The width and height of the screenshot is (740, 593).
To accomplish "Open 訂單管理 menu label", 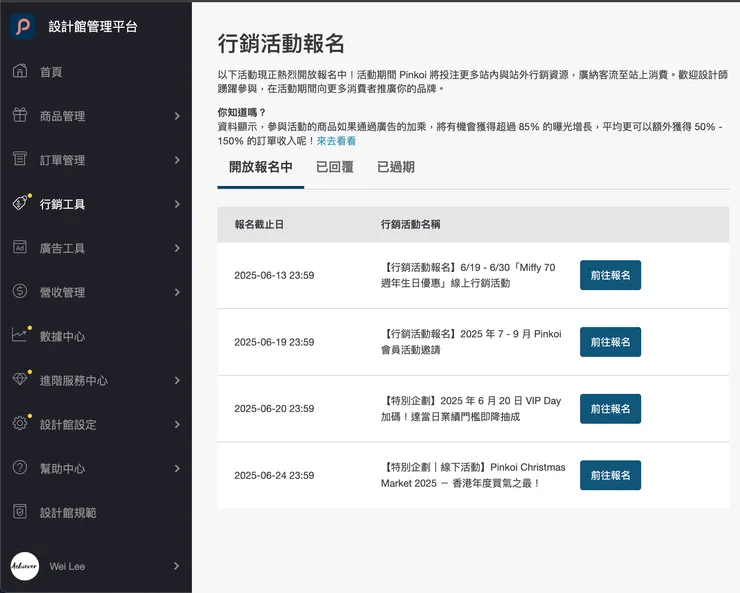I will pos(62,160).
